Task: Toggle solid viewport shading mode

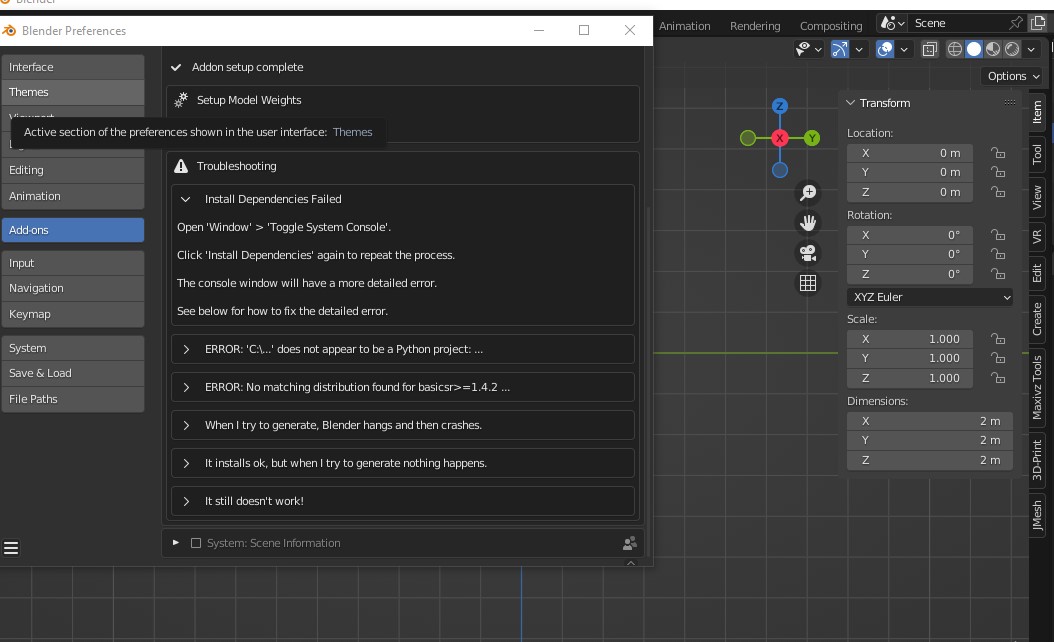Action: 972,48
